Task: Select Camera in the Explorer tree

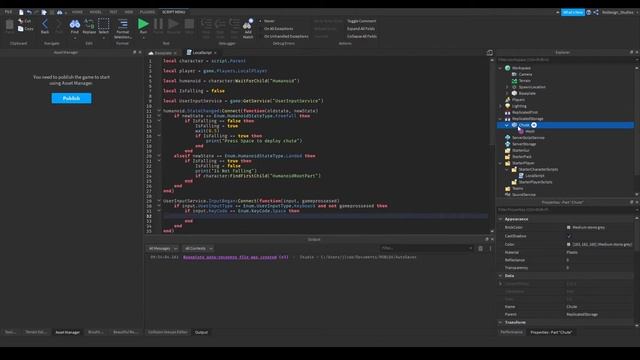Action: [525, 74]
